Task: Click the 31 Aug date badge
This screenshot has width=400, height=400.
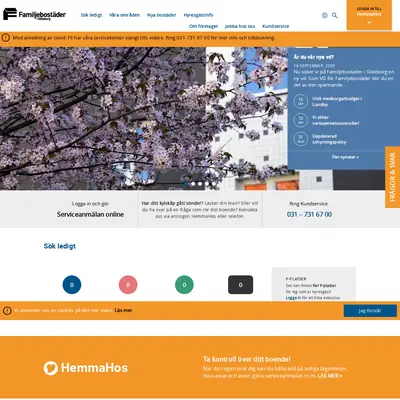Action: point(301,139)
